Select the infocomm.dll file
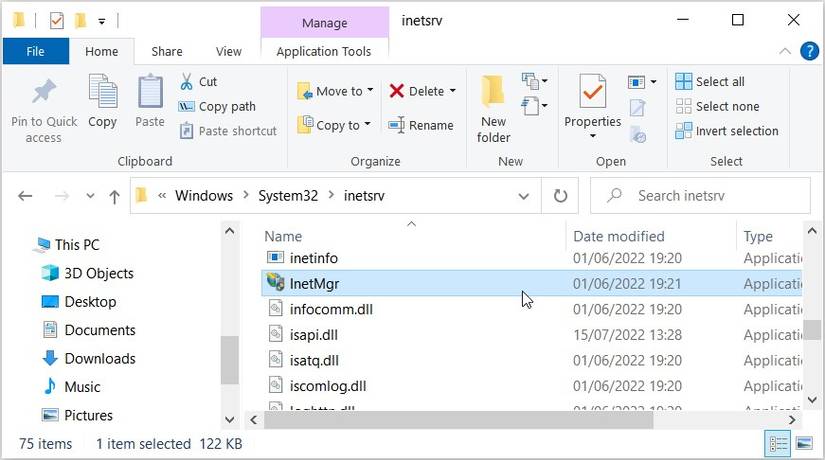Viewport: 825px width, 460px height. (x=330, y=309)
